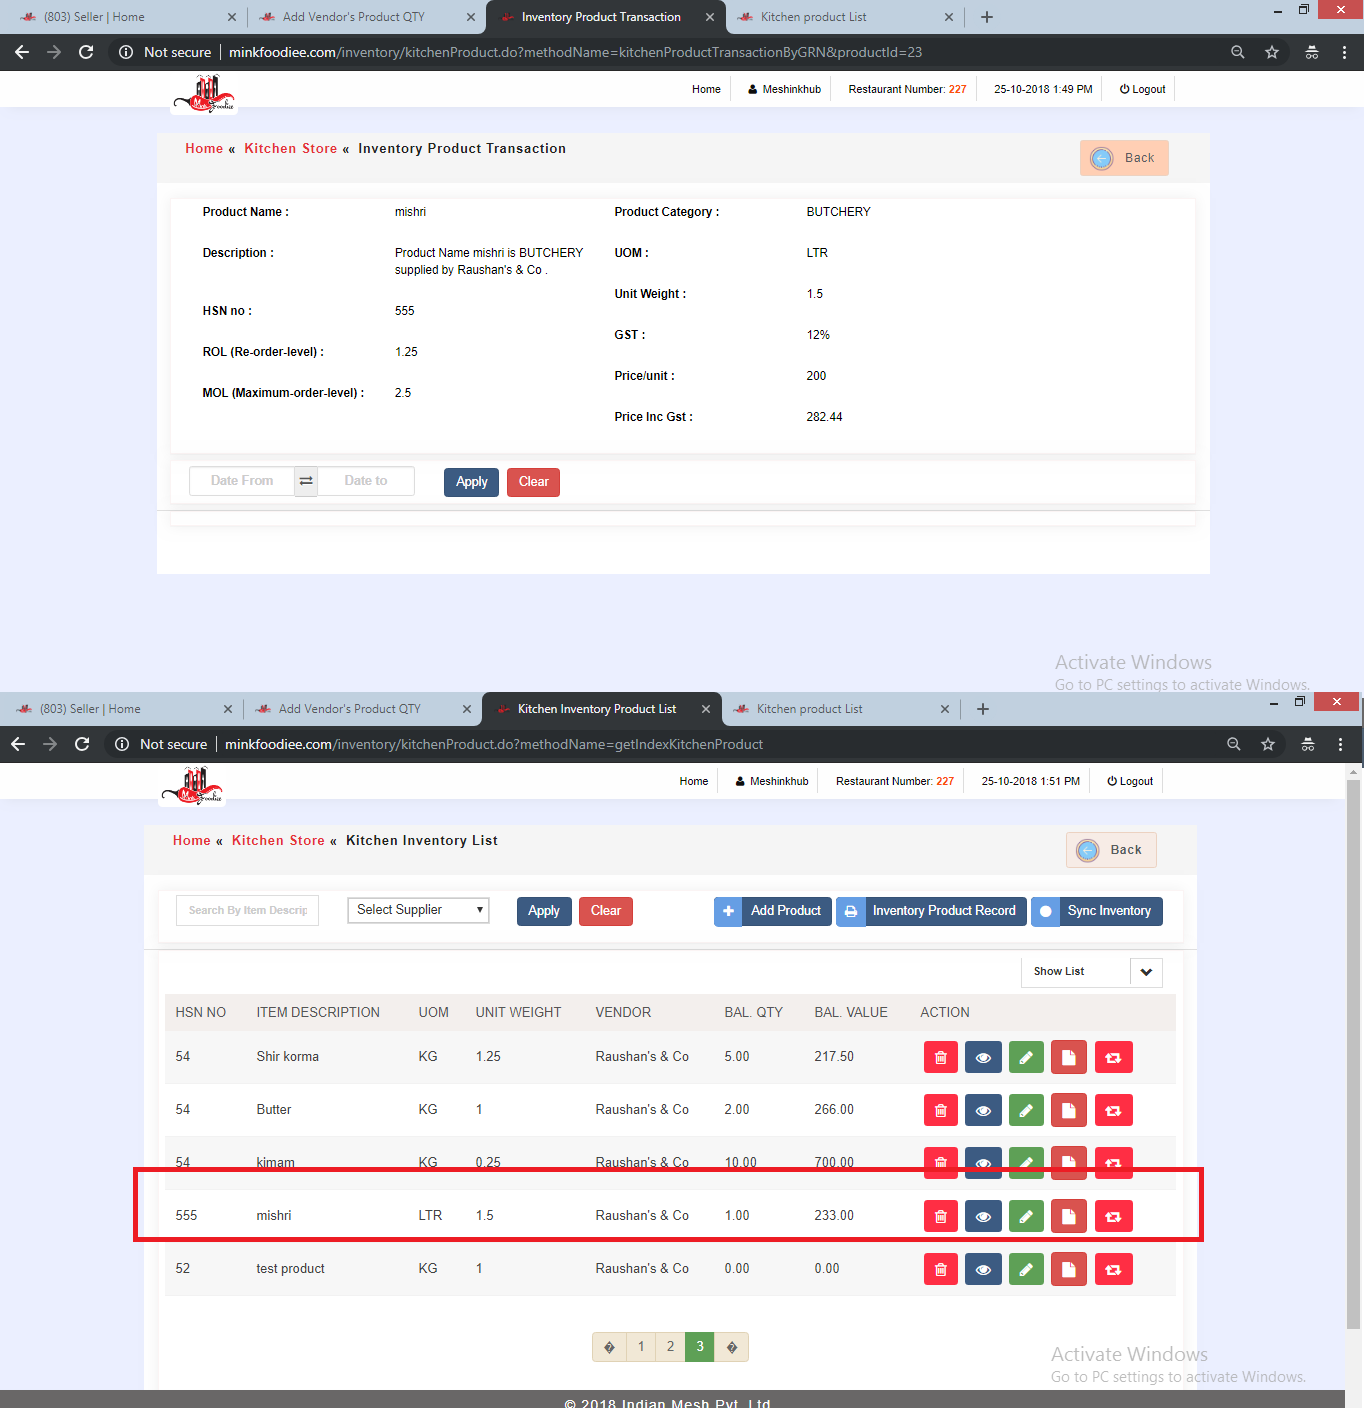Log out from Inventory Product Transaction page

click(1143, 89)
